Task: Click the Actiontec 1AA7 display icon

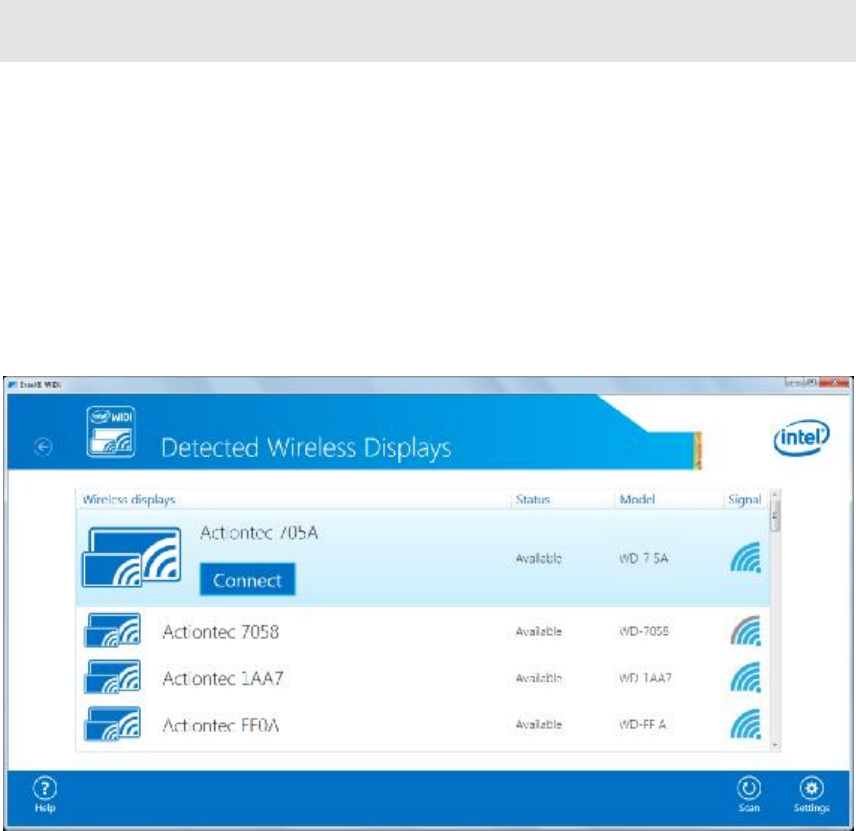Action: coord(112,677)
